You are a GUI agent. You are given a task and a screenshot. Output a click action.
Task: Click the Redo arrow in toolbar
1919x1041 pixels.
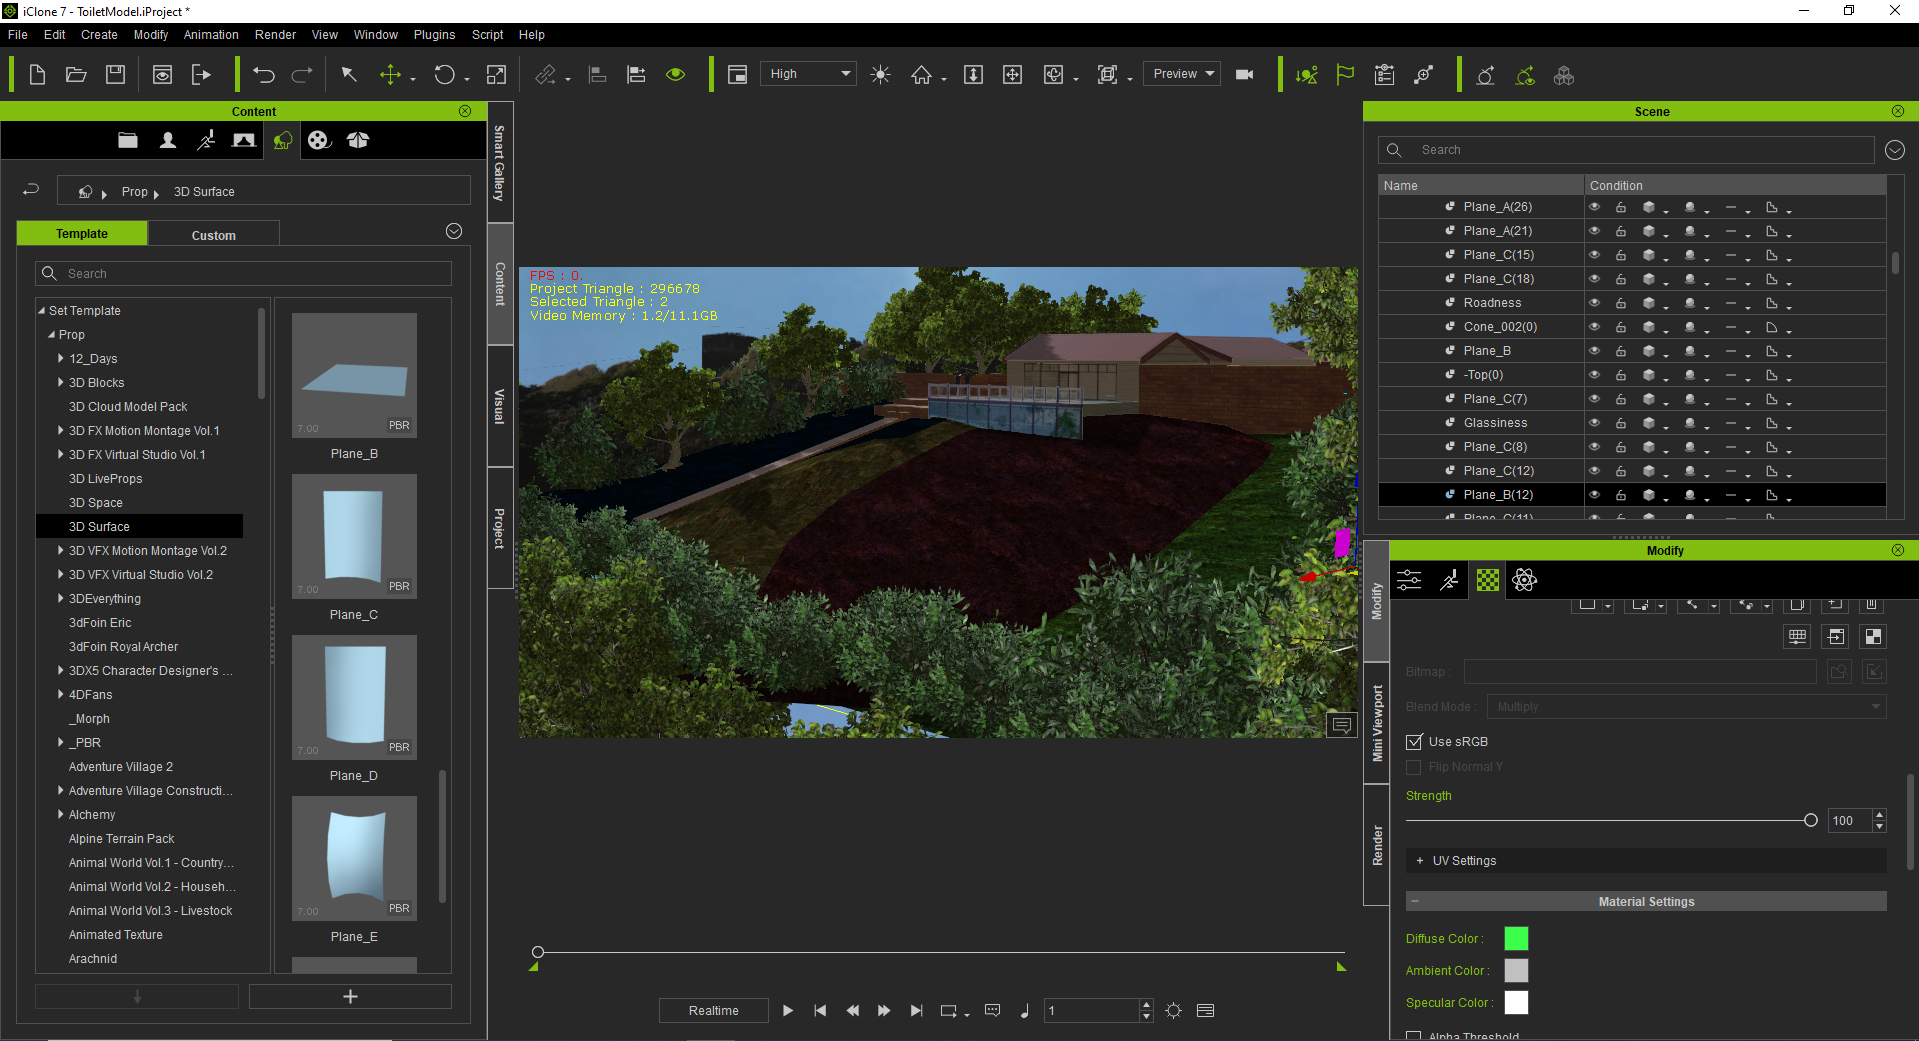(x=302, y=75)
